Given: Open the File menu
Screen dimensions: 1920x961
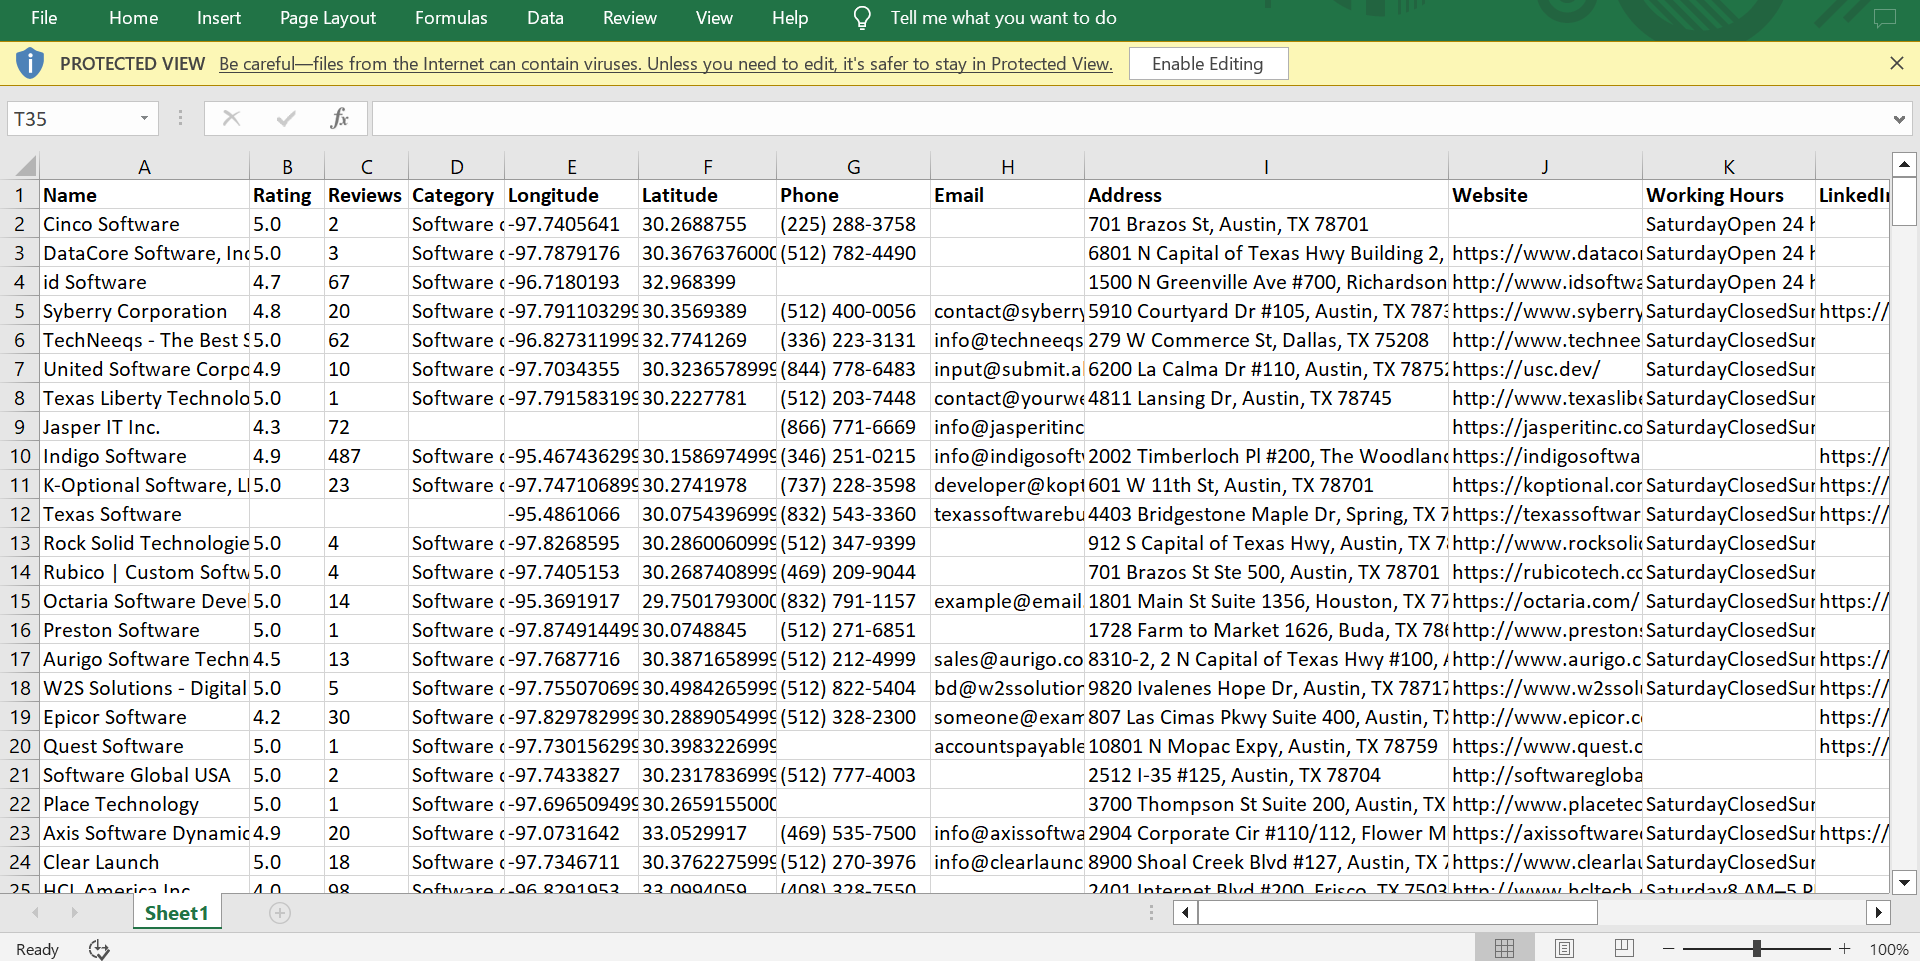Looking at the screenshot, I should tap(44, 18).
